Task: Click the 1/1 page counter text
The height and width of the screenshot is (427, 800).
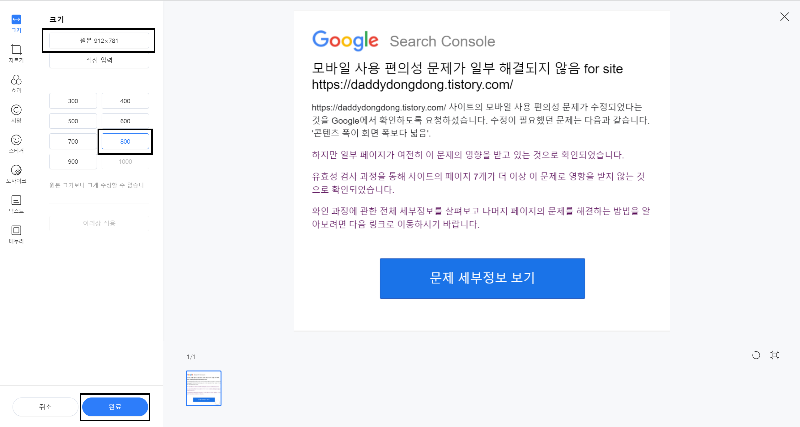Action: pyautogui.click(x=191, y=357)
